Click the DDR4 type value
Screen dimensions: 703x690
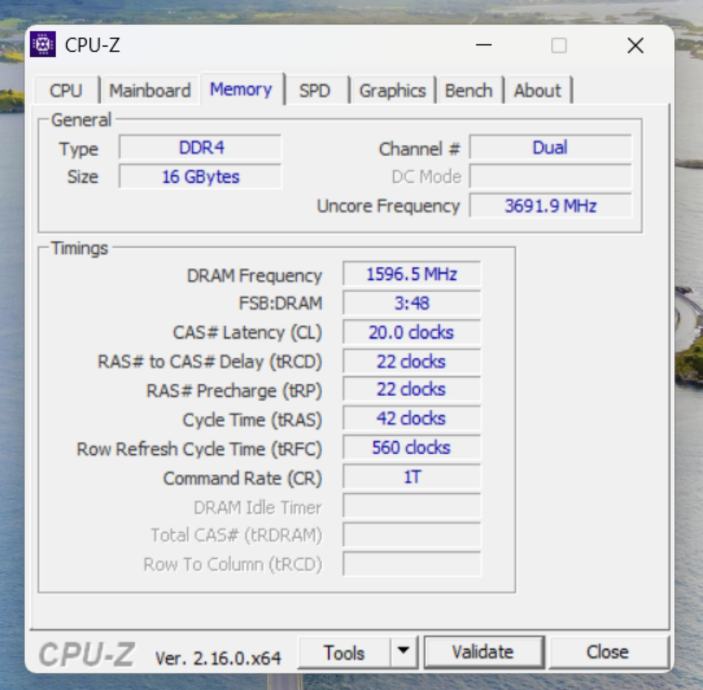pyautogui.click(x=201, y=148)
